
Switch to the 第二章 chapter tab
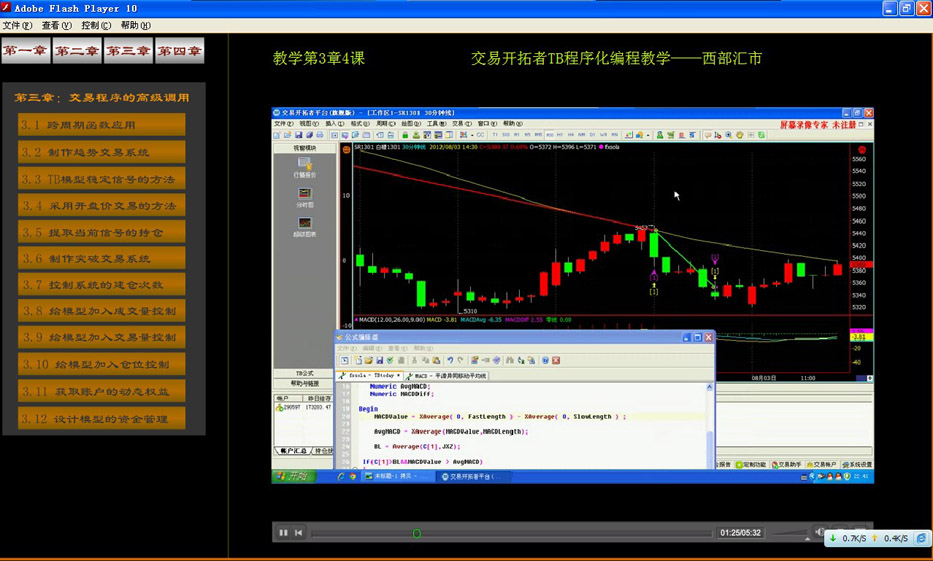pos(77,51)
